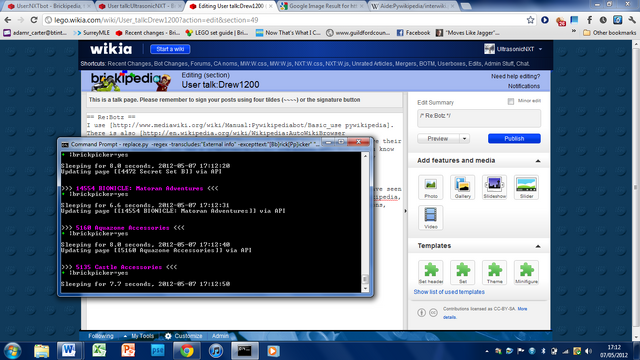Open the Other bookmarks folder

(609, 33)
